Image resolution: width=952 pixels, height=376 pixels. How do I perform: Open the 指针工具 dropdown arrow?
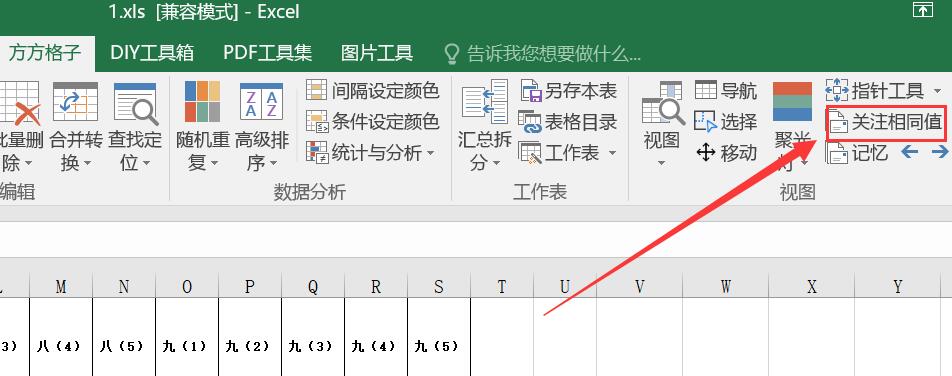point(937,92)
